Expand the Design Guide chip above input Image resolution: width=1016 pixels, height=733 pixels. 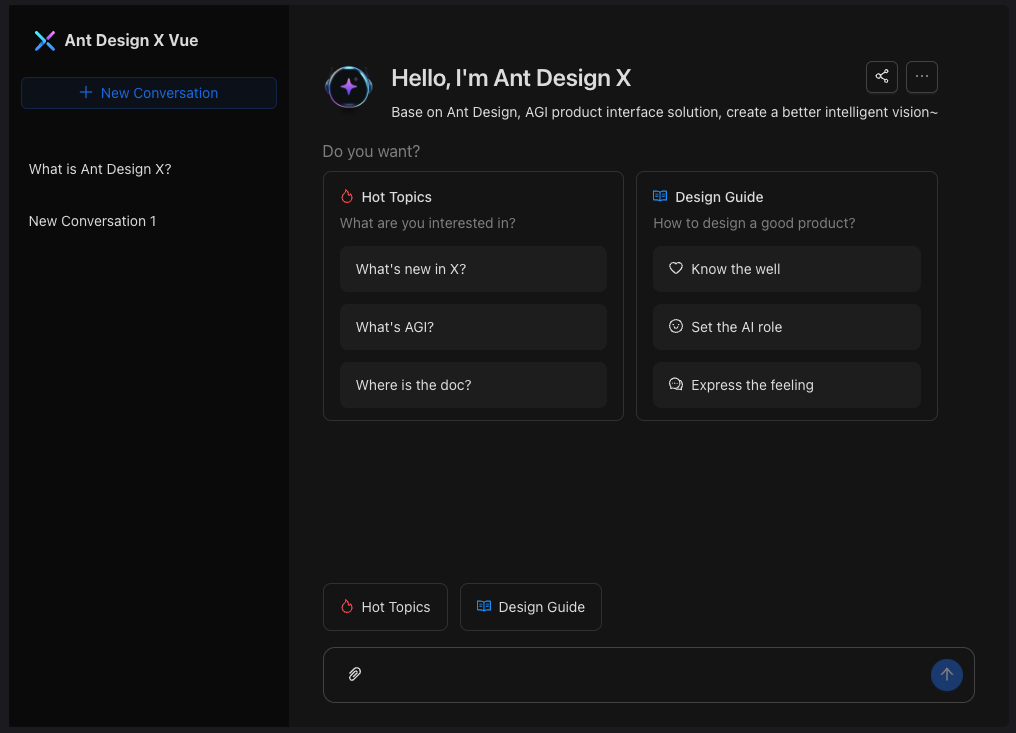point(530,607)
